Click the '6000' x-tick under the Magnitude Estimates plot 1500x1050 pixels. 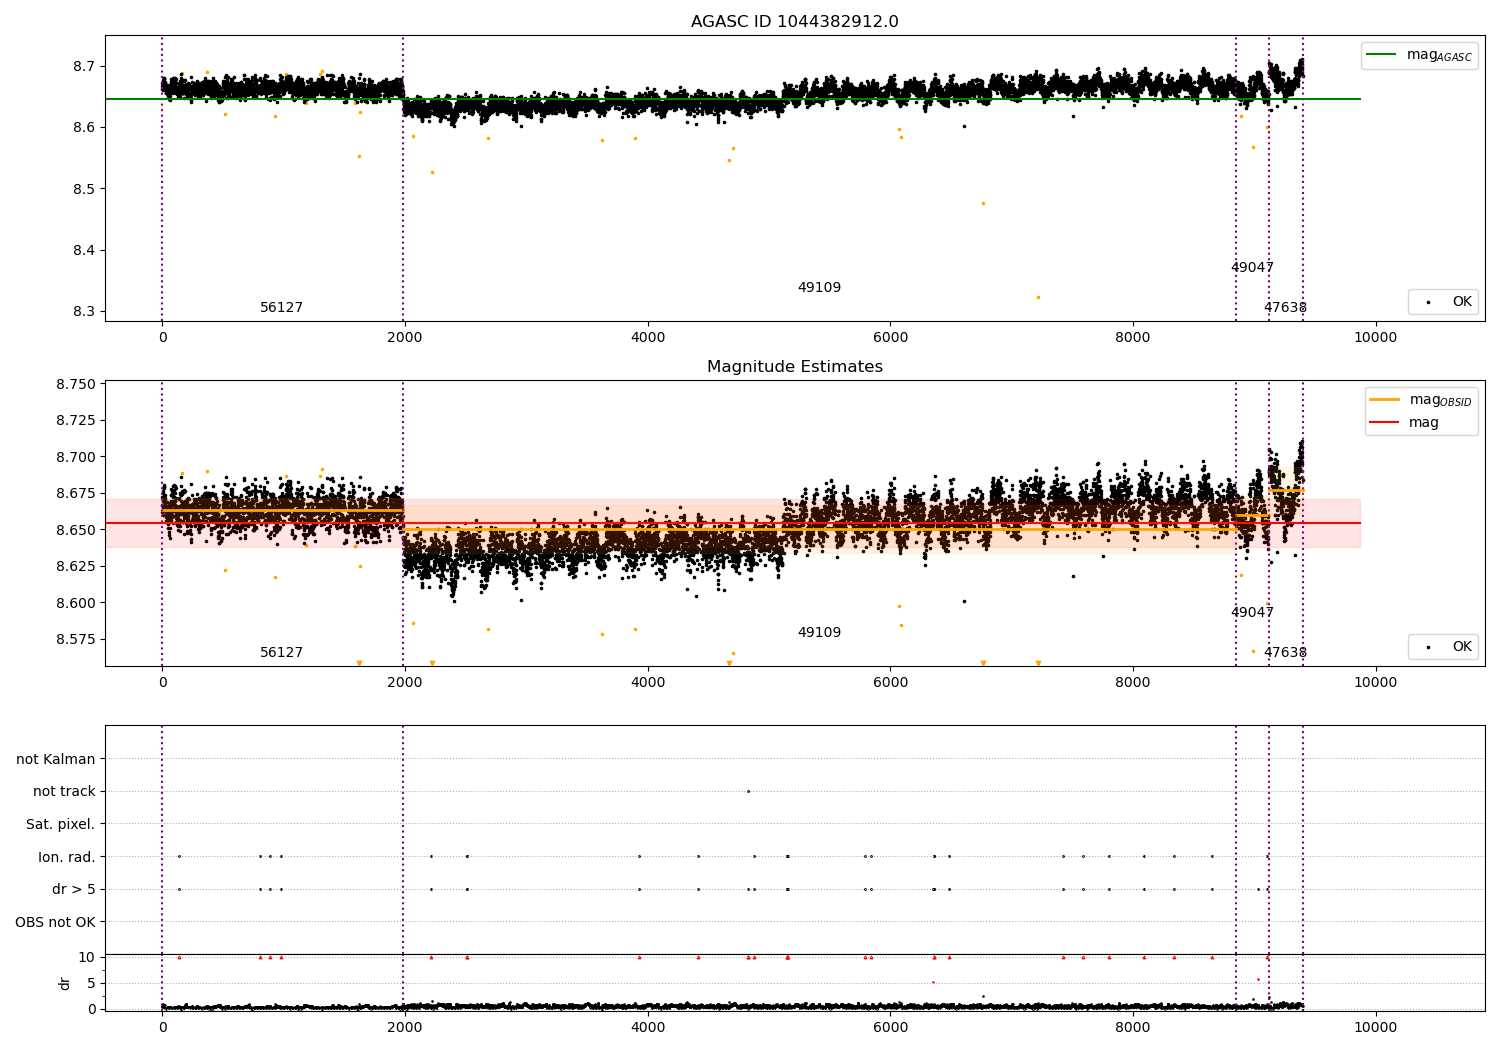(890, 683)
